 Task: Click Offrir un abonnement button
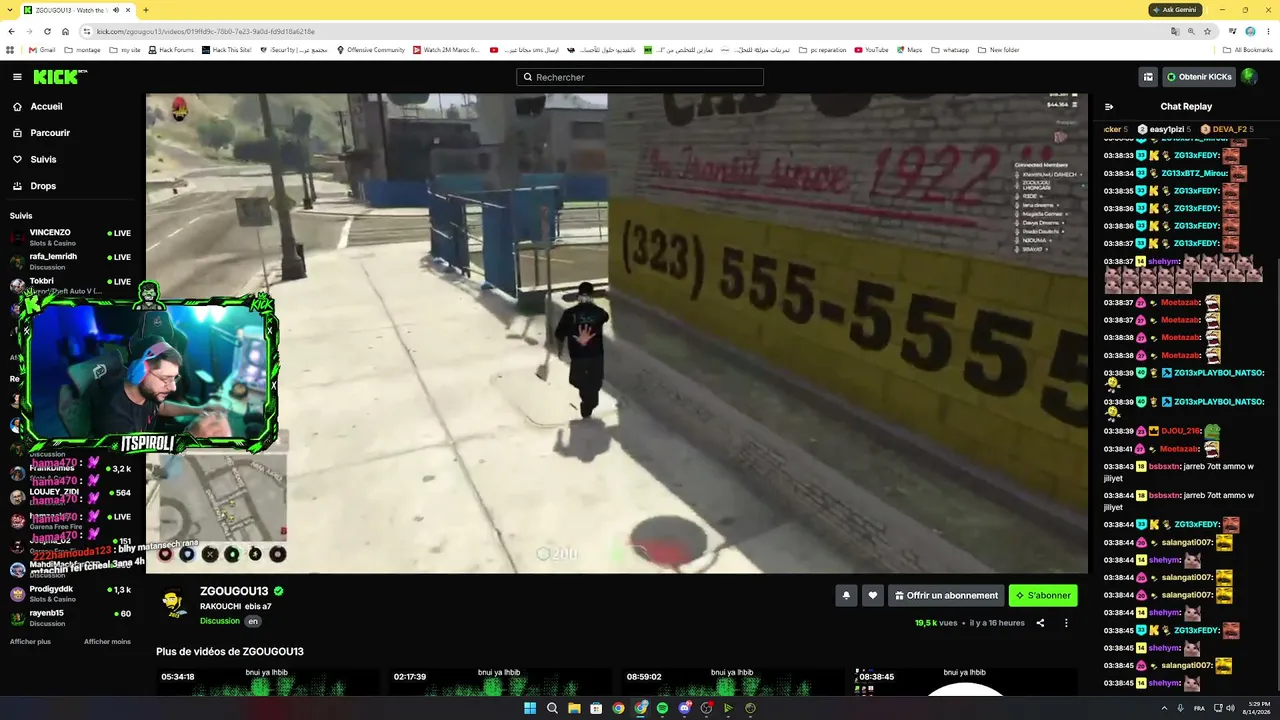(946, 595)
